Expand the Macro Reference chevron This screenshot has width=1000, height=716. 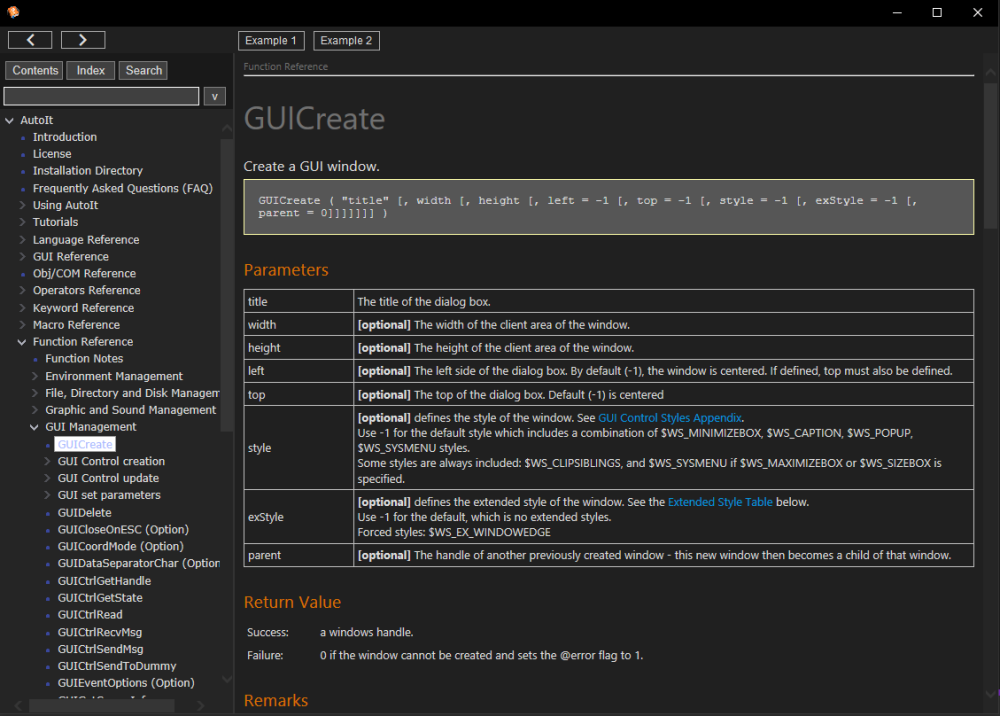point(23,325)
